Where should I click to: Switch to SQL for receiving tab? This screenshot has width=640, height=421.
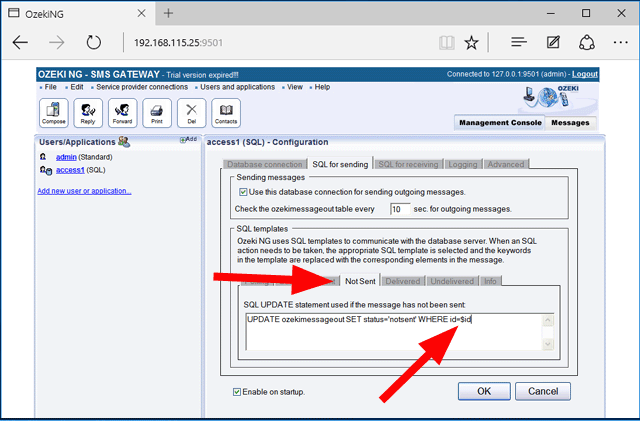(408, 164)
